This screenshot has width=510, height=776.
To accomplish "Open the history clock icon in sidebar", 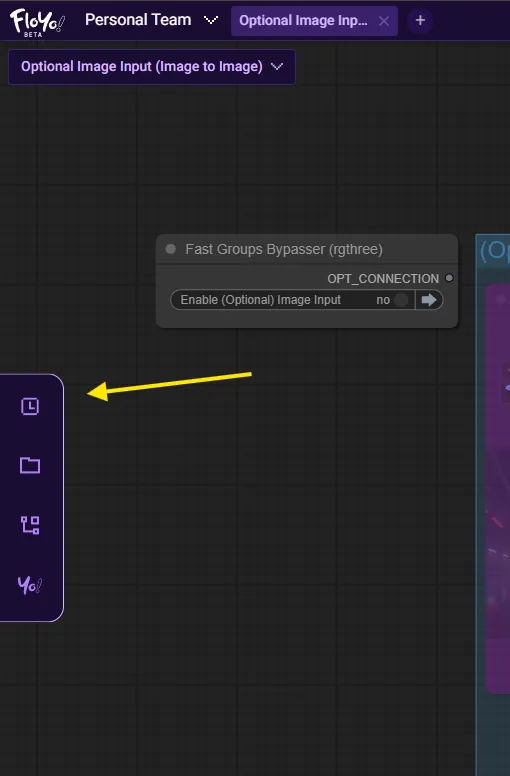I will (x=30, y=406).
